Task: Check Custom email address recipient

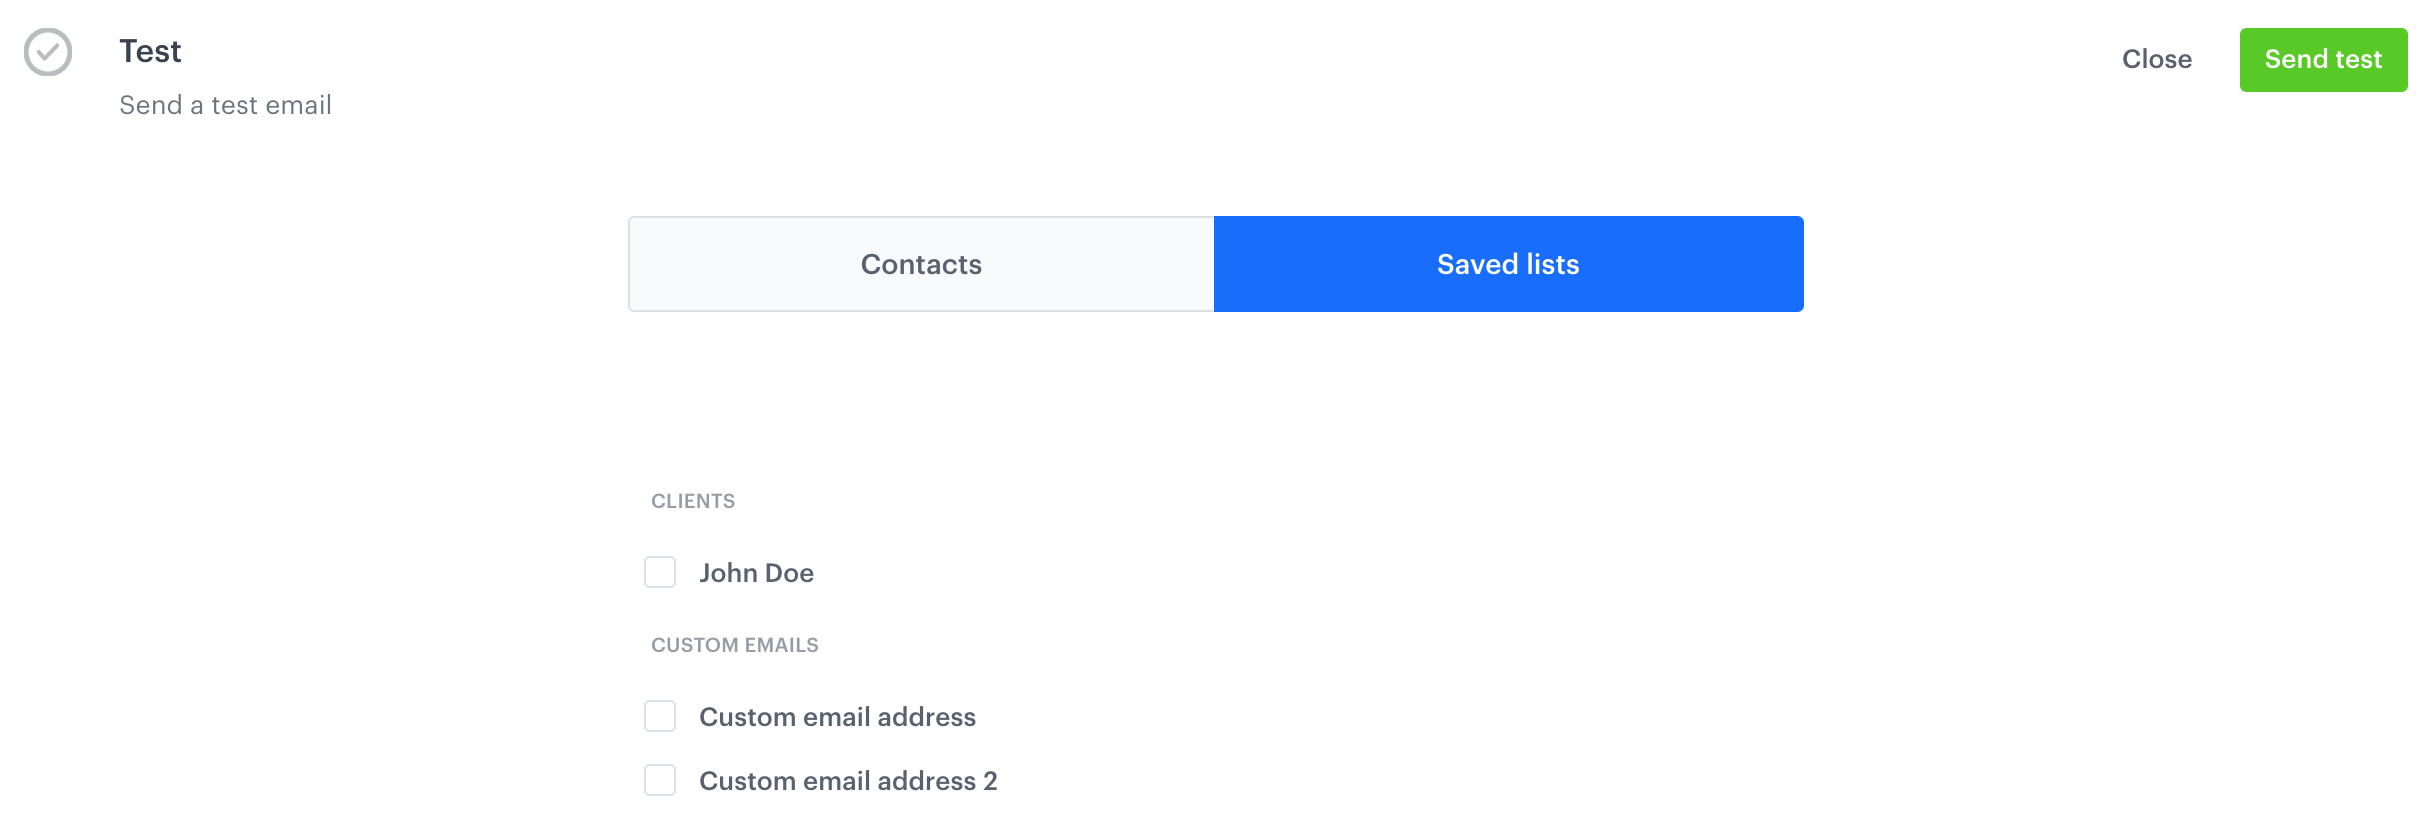Action: tap(660, 716)
